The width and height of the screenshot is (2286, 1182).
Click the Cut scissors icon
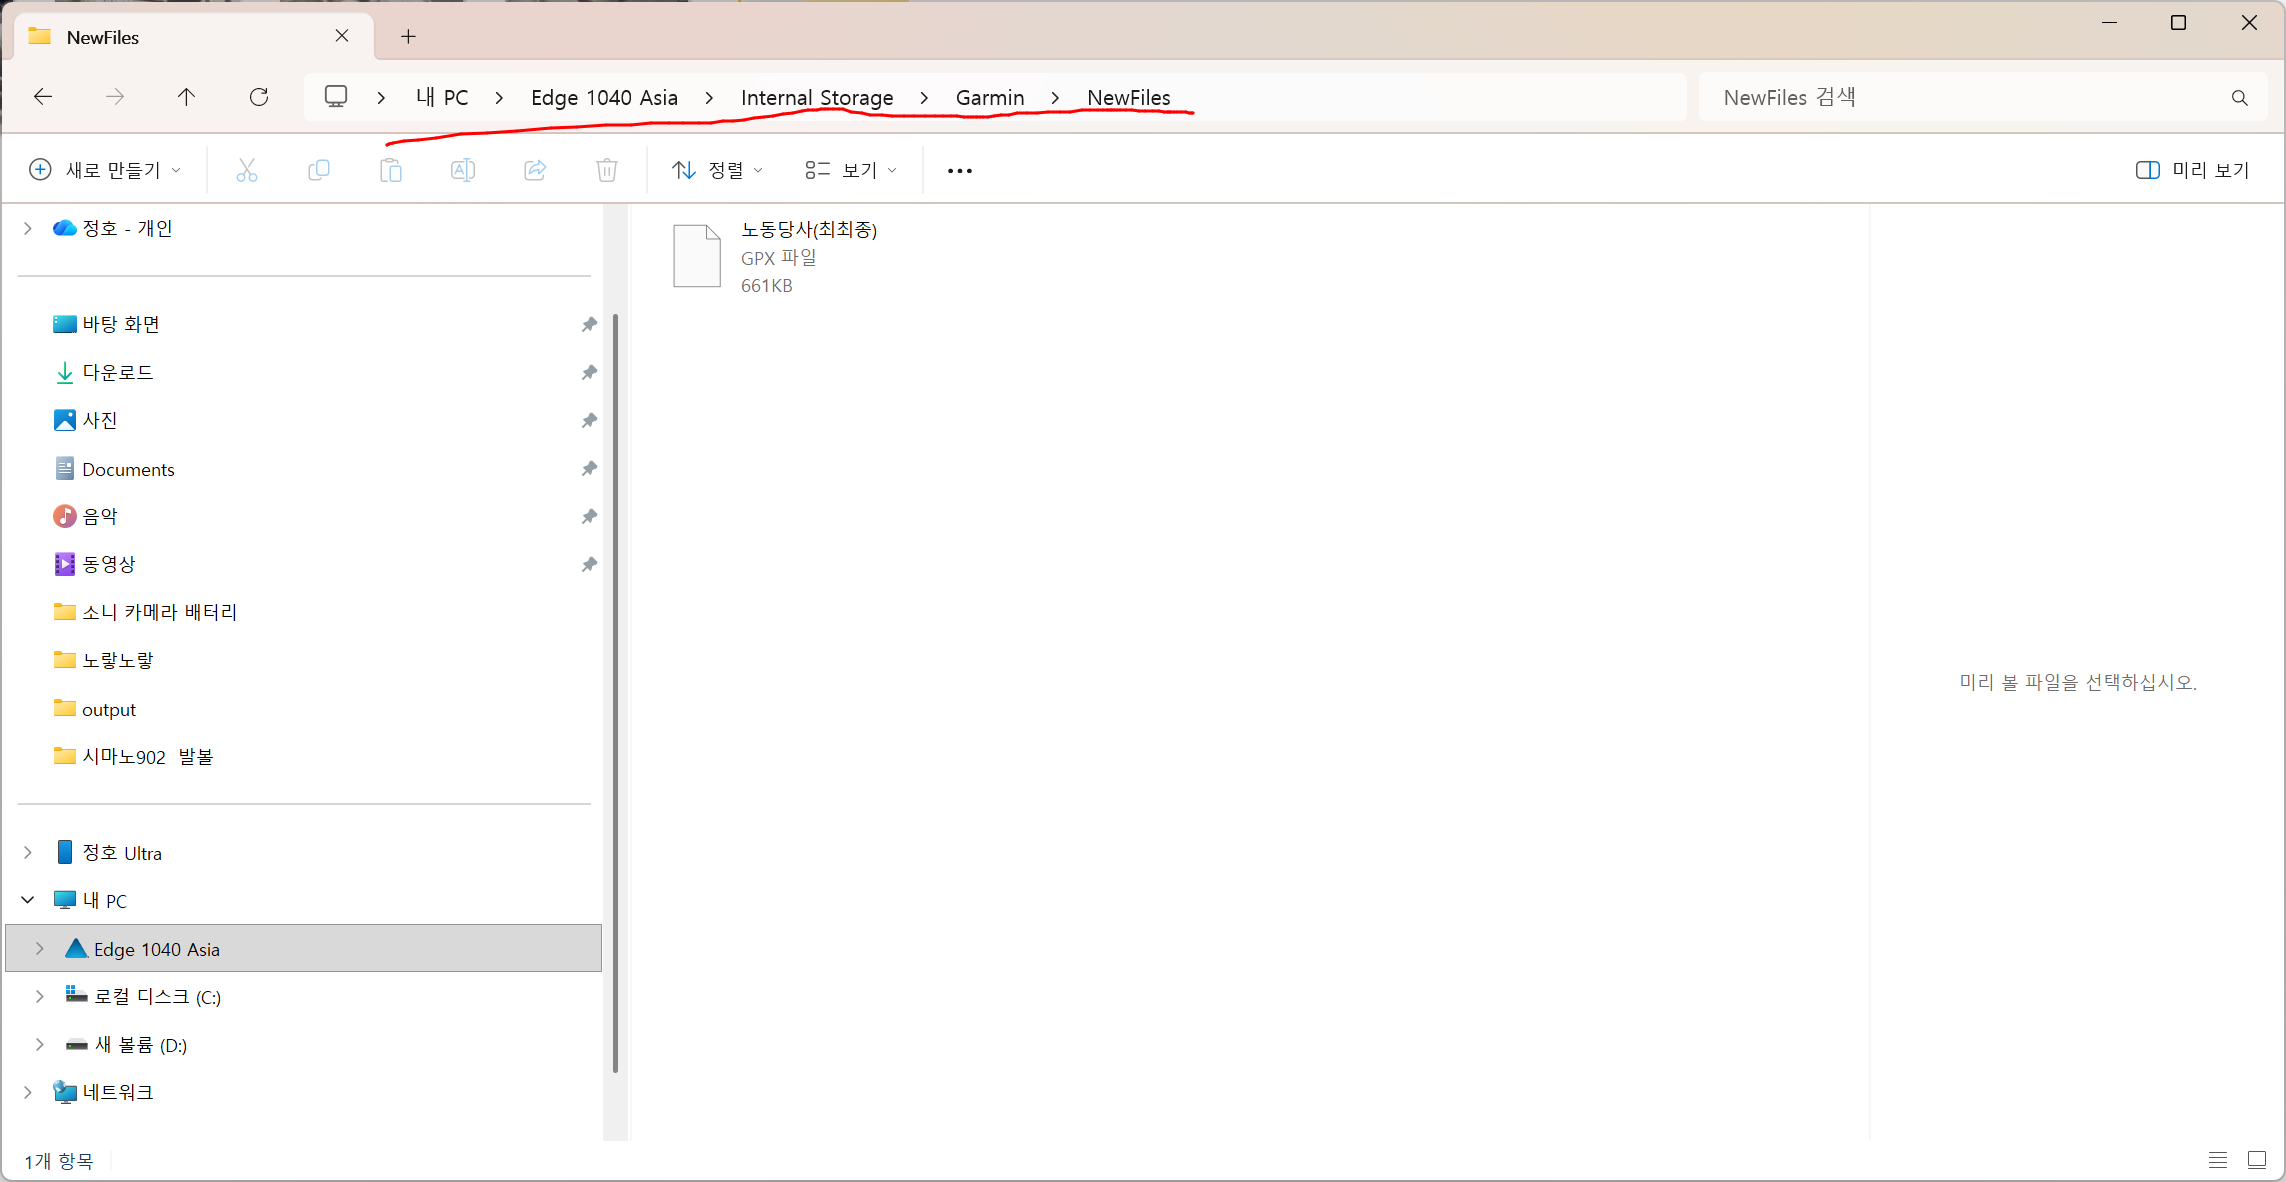coord(247,170)
